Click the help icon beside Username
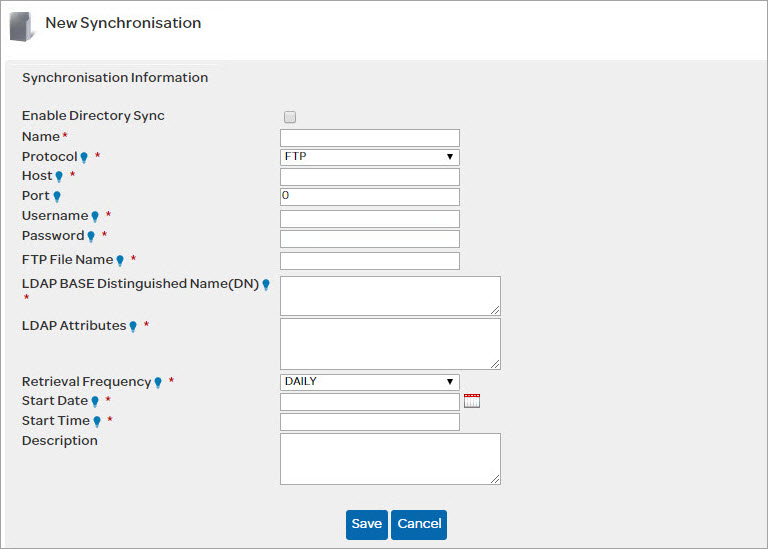This screenshot has width=768, height=549. [x=95, y=217]
